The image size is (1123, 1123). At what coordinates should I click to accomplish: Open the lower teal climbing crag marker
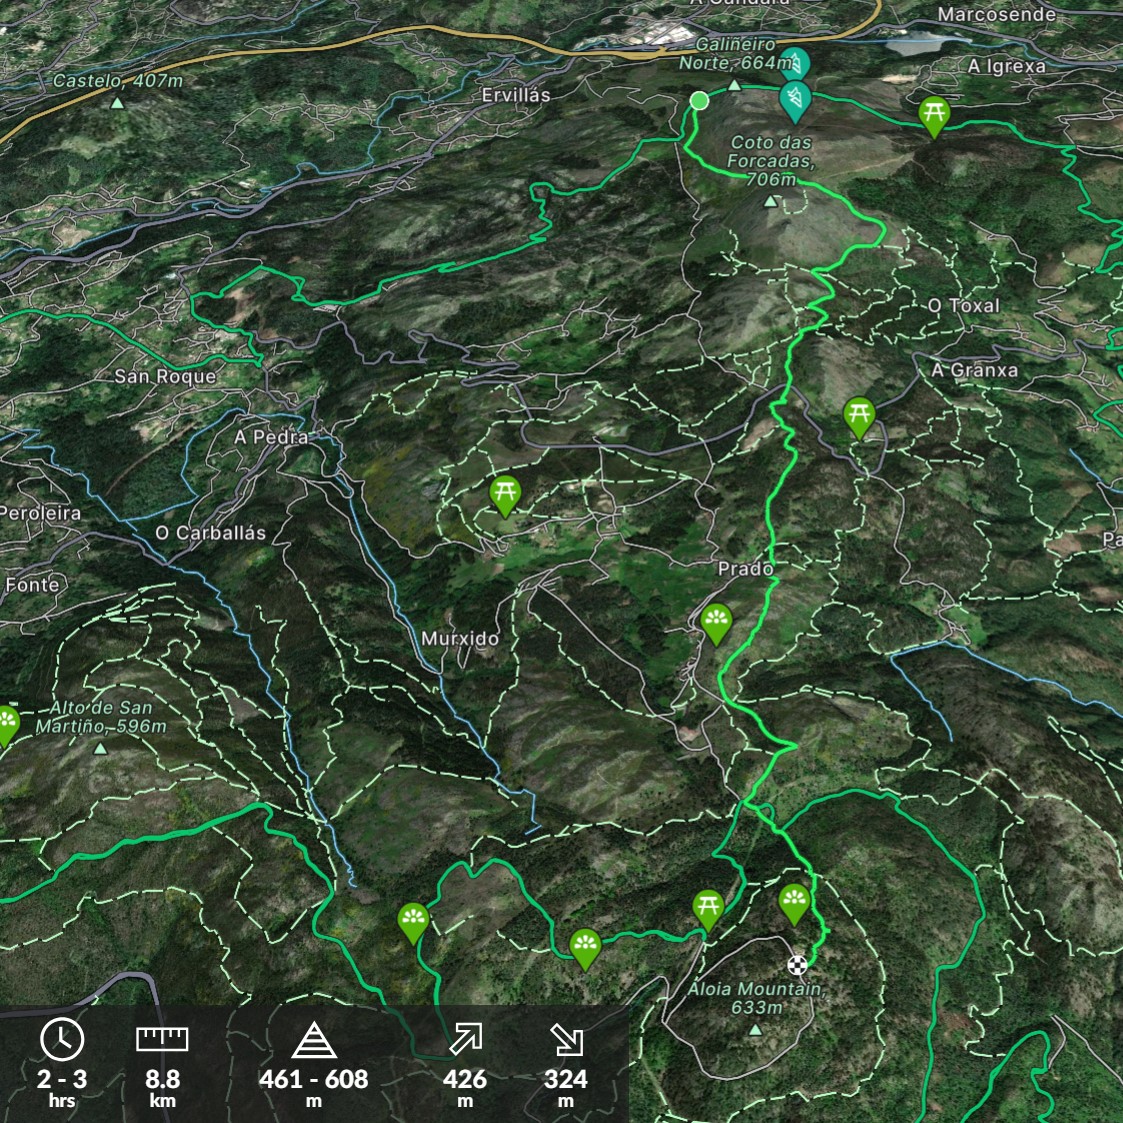pos(796,100)
